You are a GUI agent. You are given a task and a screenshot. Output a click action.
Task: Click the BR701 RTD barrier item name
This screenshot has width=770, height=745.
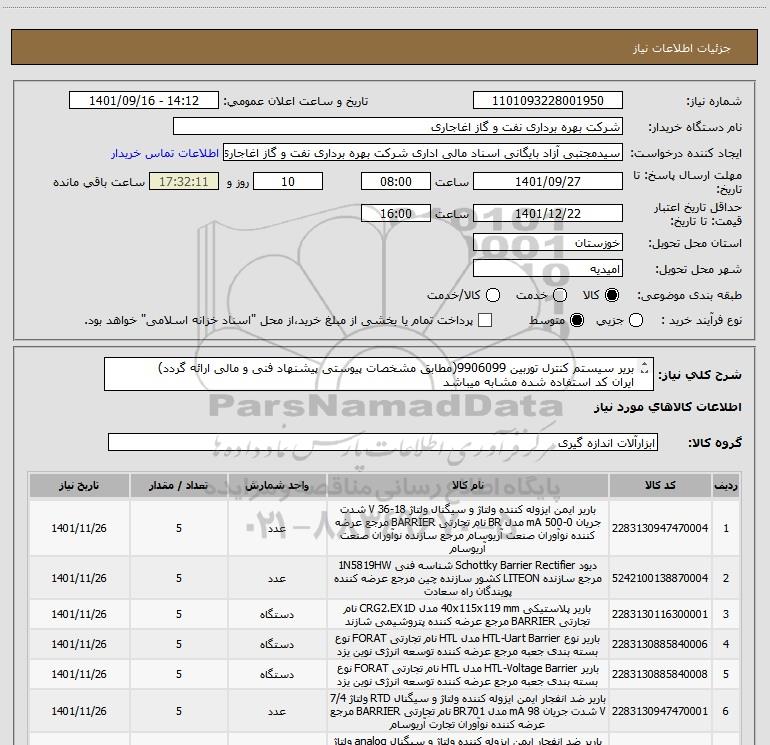point(468,712)
